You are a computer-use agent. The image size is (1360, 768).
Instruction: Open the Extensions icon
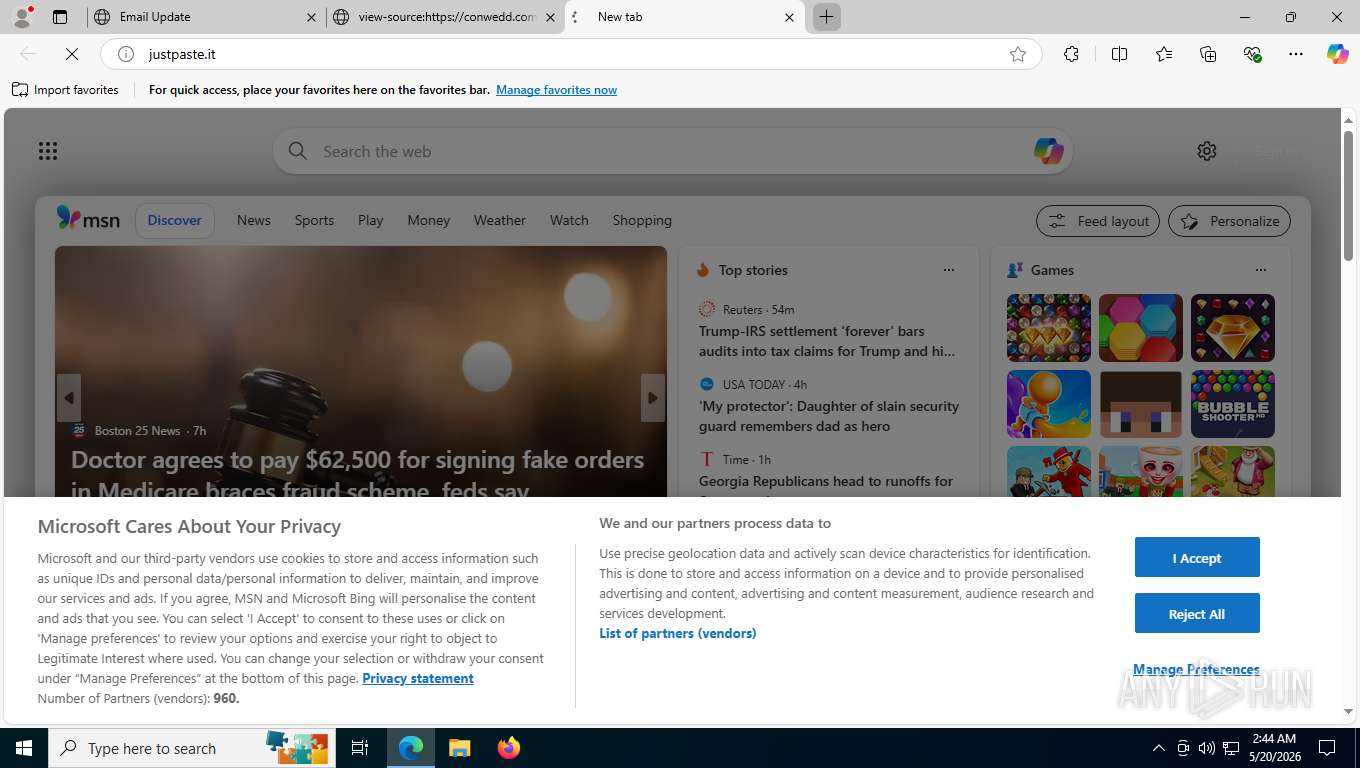pyautogui.click(x=1071, y=54)
